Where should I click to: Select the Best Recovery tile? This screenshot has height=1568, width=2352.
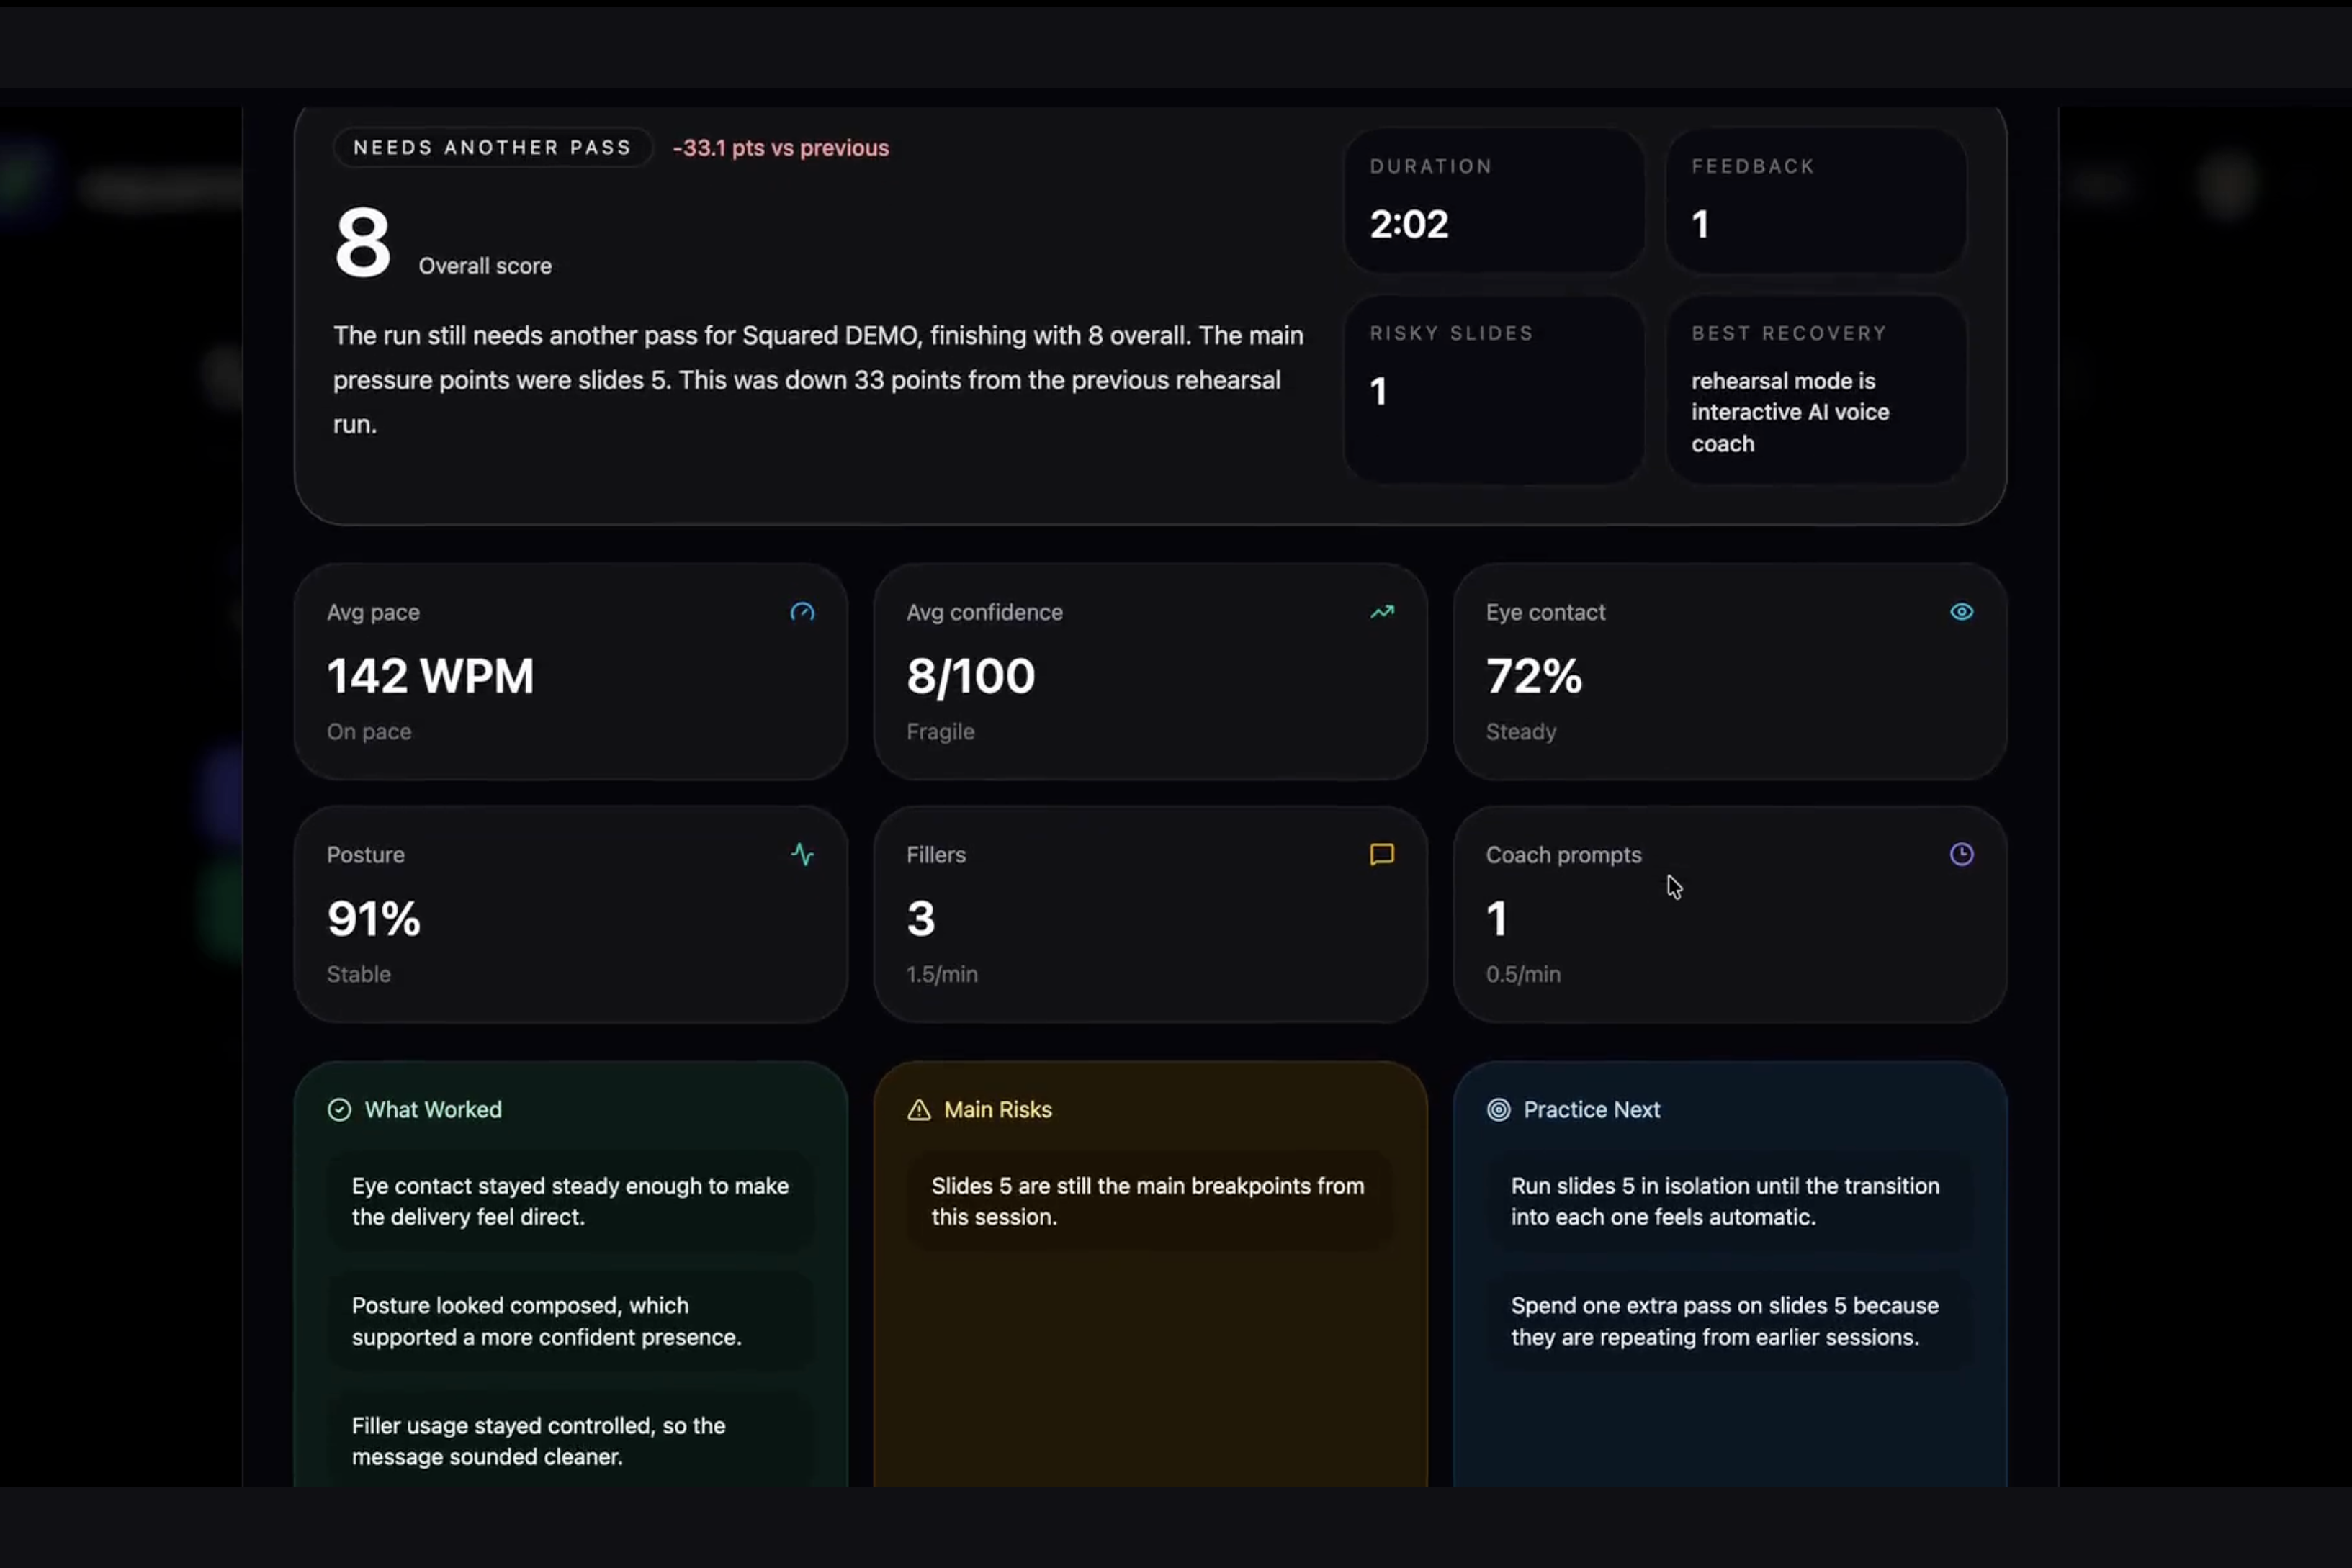click(1816, 390)
